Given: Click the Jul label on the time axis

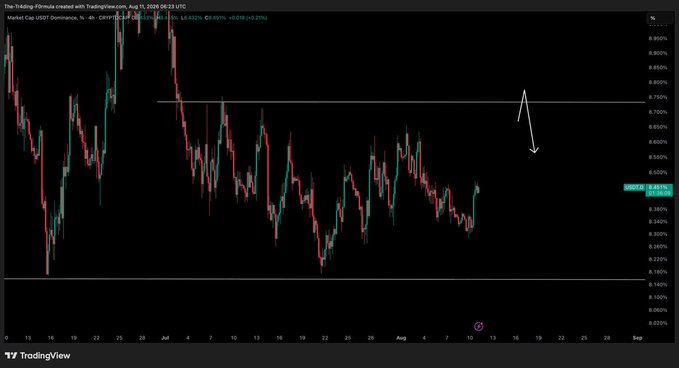Looking at the screenshot, I should [165, 338].
